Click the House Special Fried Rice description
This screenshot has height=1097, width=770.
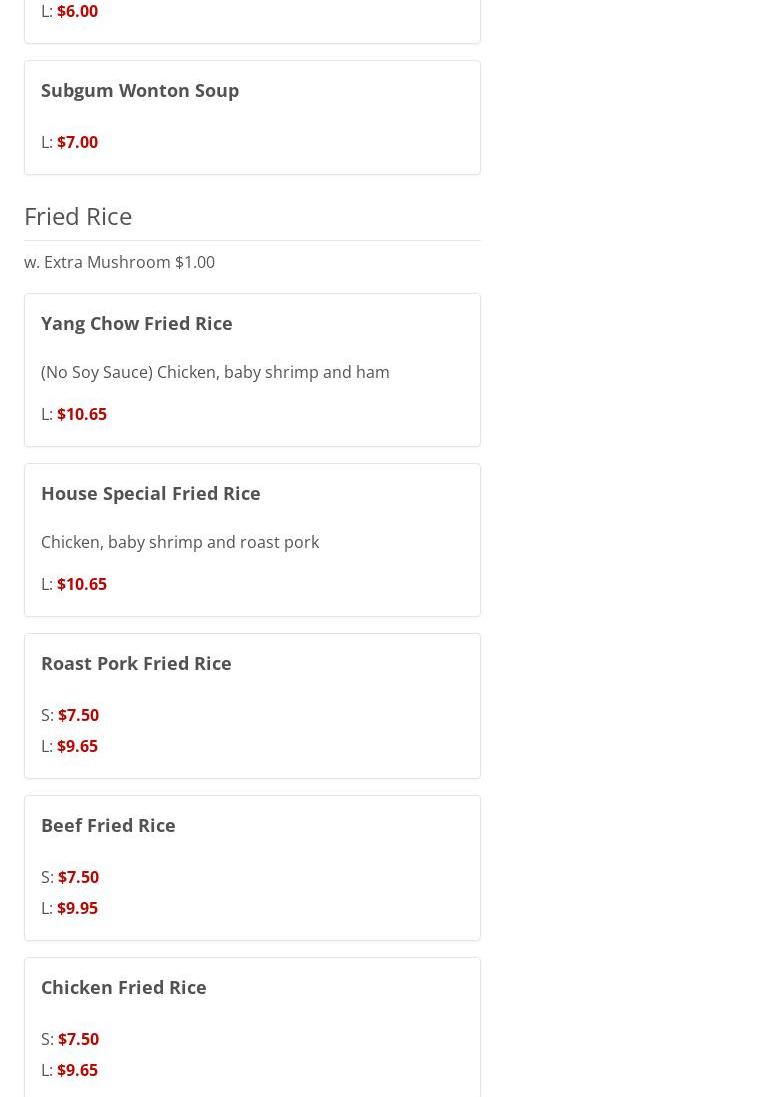coord(180,542)
